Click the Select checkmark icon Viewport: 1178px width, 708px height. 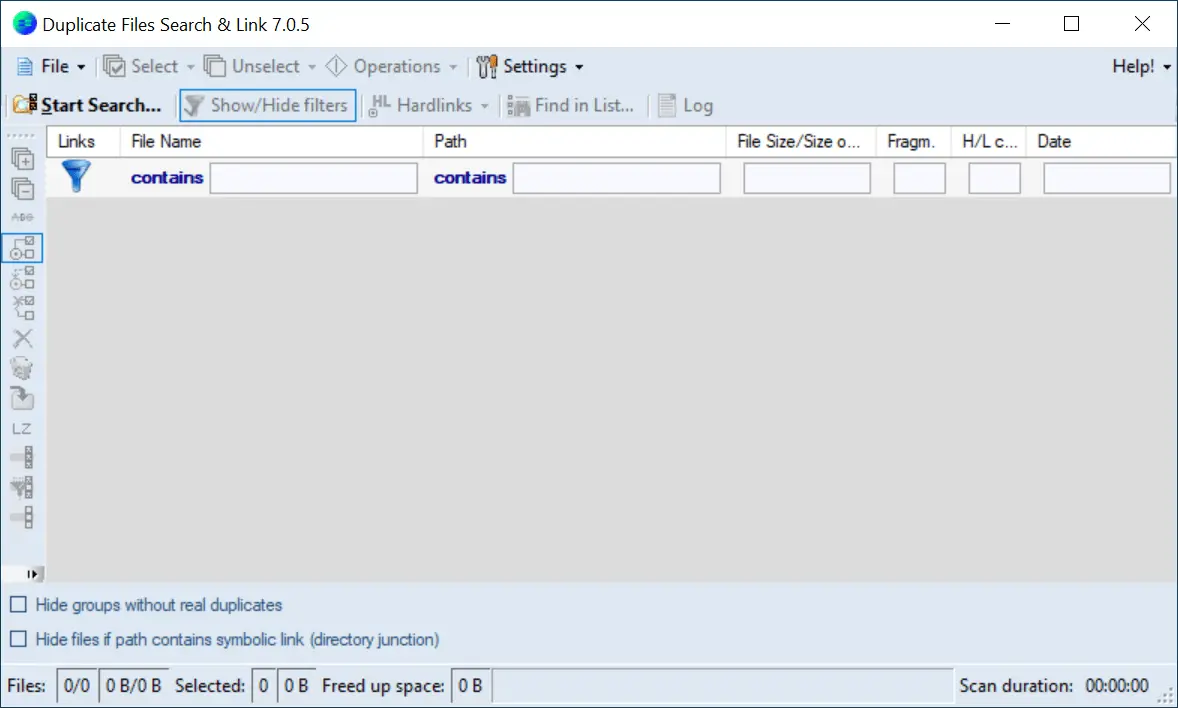click(x=114, y=66)
